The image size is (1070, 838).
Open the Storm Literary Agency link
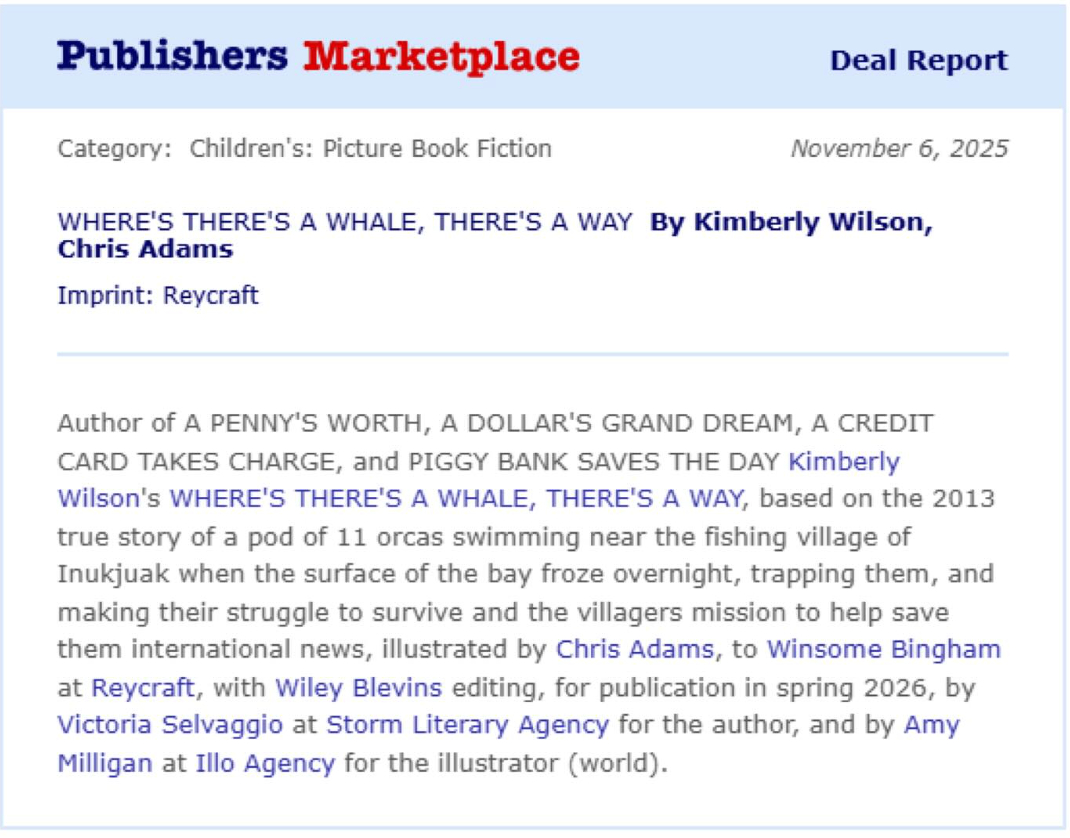pos(467,724)
